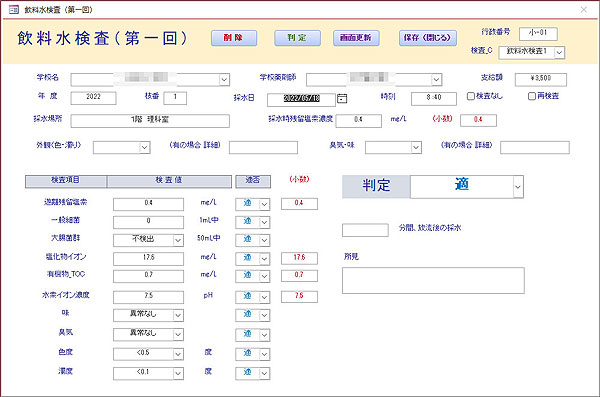This screenshot has height=397, width=600.
Task: Open 適否 dropdown for 一般細菌
Action: click(264, 222)
